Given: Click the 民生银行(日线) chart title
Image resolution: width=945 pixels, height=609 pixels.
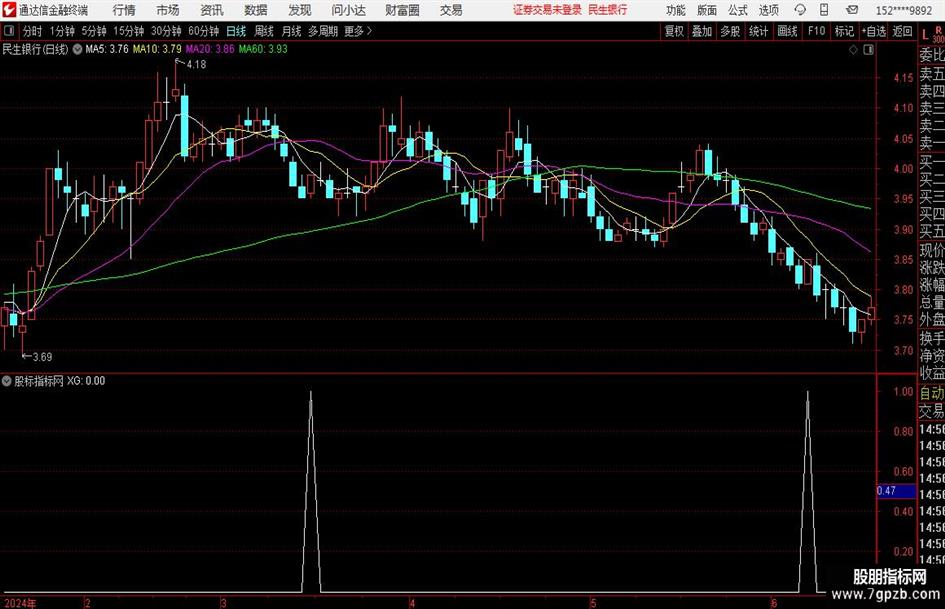Looking at the screenshot, I should pyautogui.click(x=36, y=49).
